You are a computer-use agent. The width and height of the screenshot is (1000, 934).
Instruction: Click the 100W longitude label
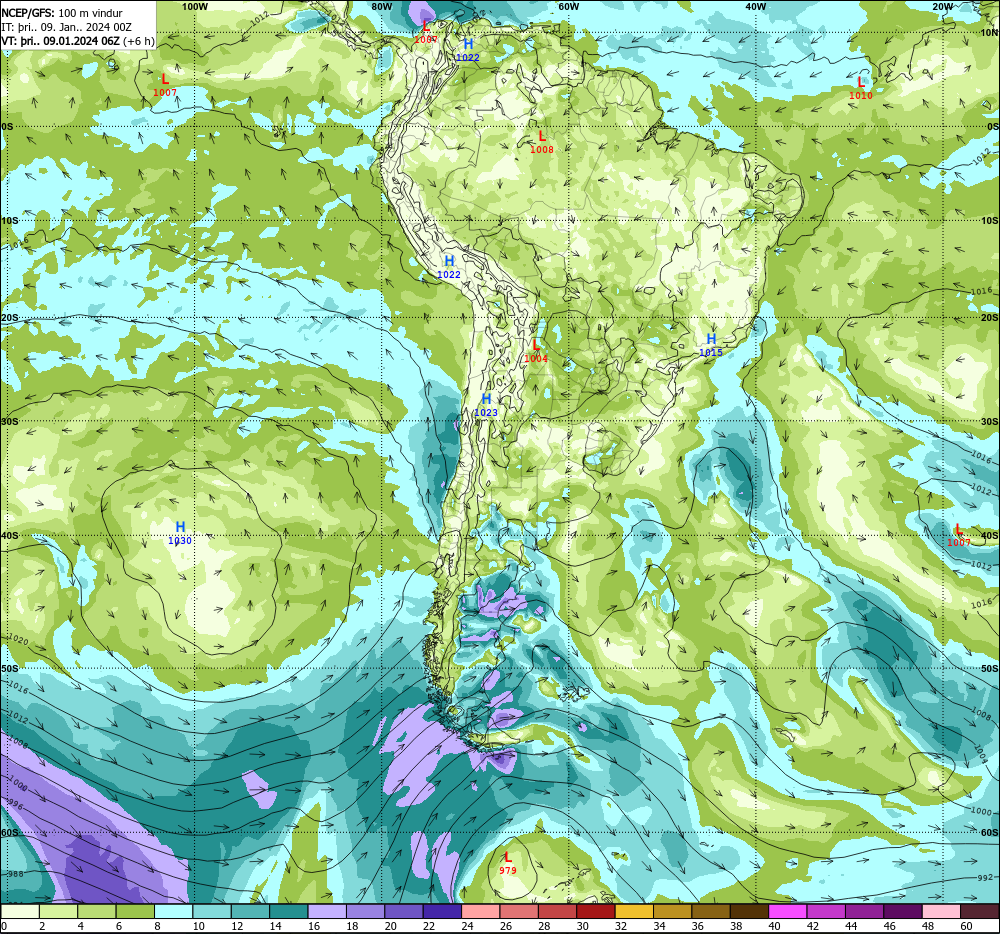coord(195,6)
